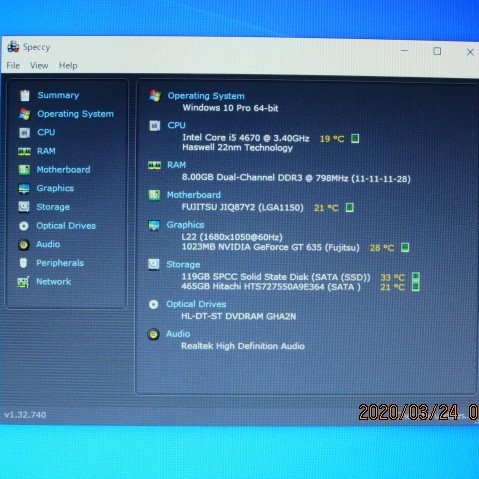This screenshot has width=479, height=479.
Task: Click the Speccy app icon in title bar
Action: [13, 47]
